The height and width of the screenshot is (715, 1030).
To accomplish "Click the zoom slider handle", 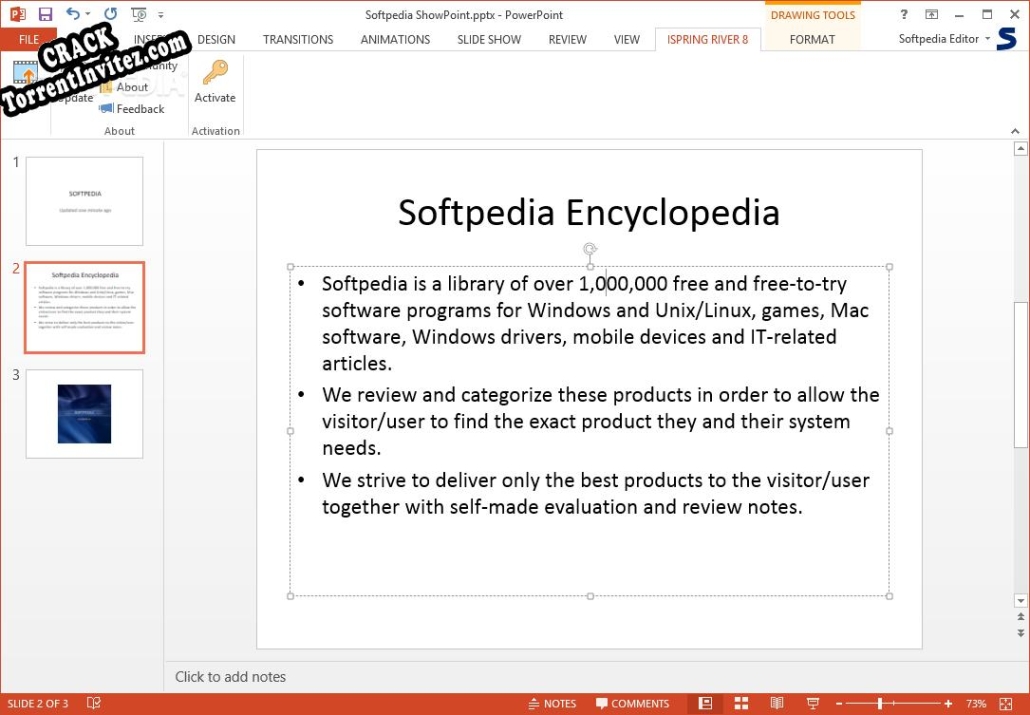I will (x=880, y=704).
